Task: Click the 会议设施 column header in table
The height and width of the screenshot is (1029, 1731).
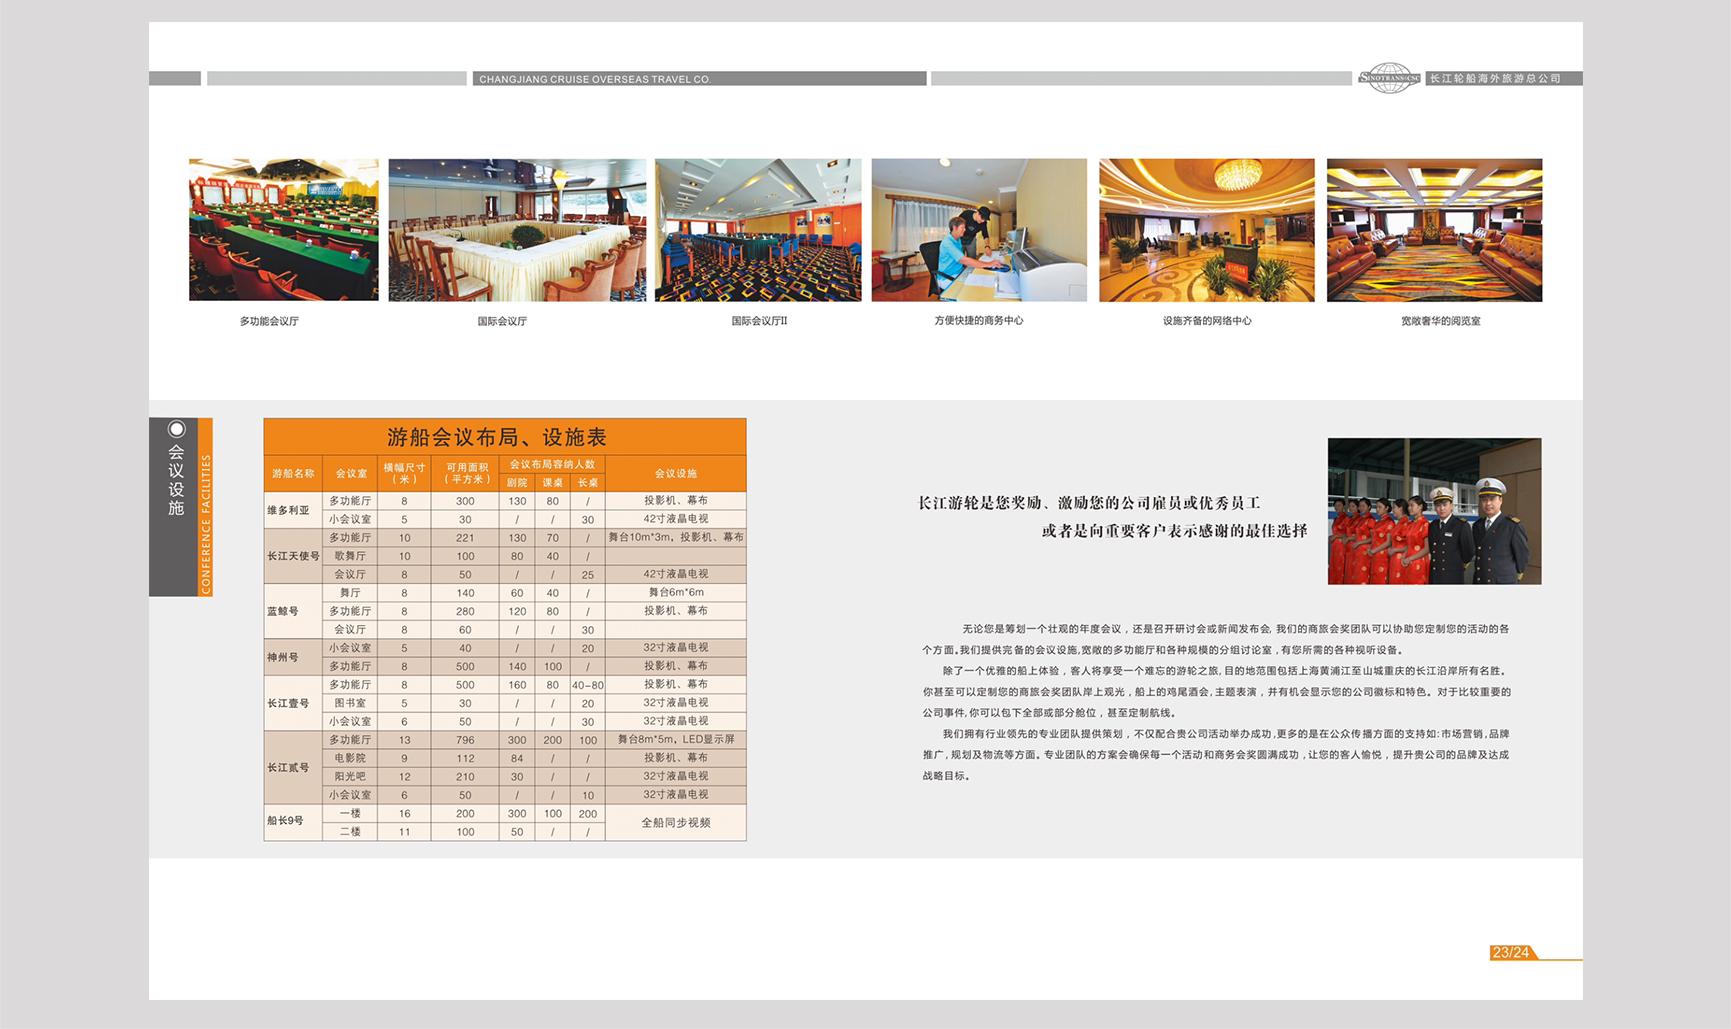Action: (x=676, y=473)
